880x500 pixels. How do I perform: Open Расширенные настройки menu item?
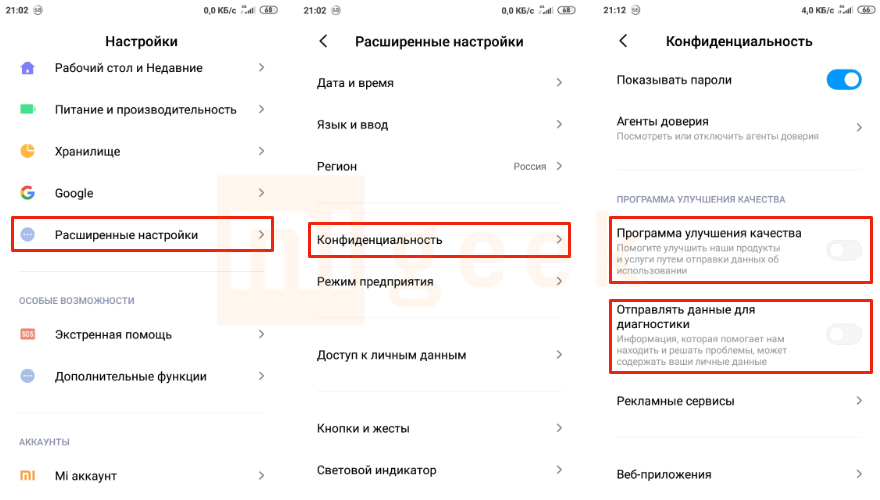click(x=140, y=235)
